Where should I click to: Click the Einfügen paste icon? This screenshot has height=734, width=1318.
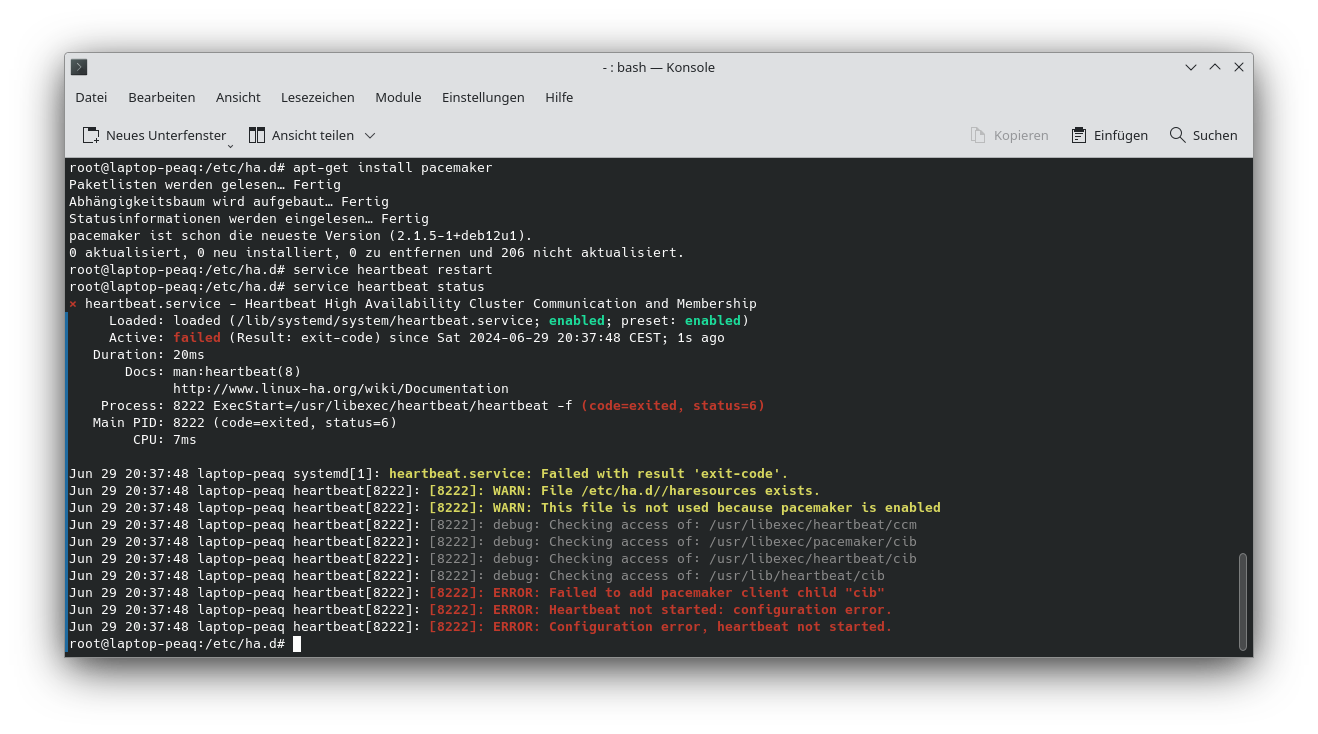(x=1077, y=134)
